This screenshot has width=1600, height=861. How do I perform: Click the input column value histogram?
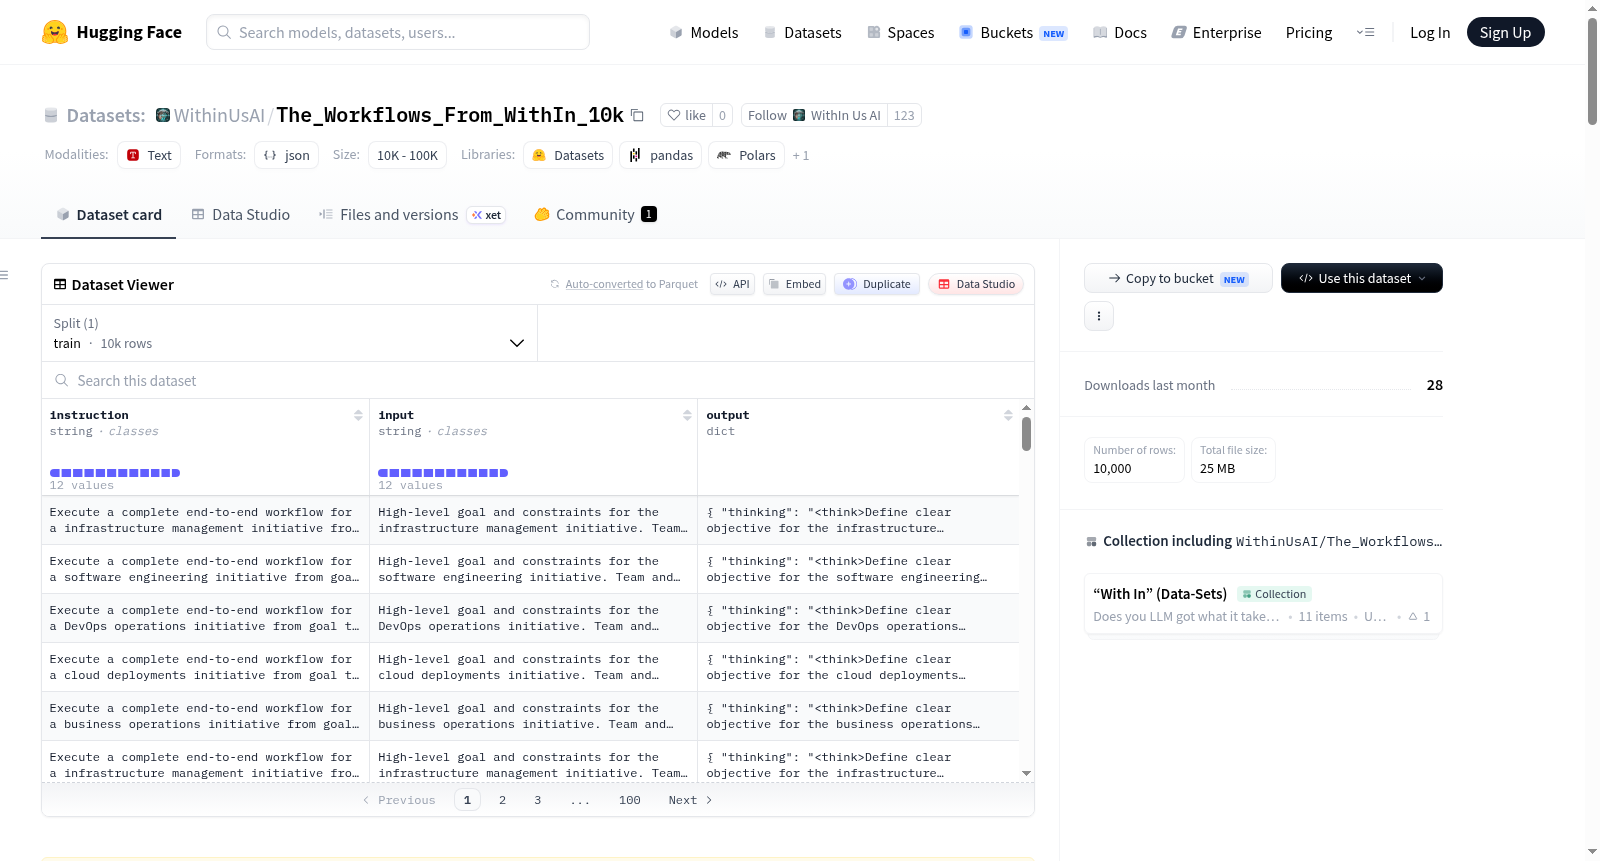tap(443, 473)
